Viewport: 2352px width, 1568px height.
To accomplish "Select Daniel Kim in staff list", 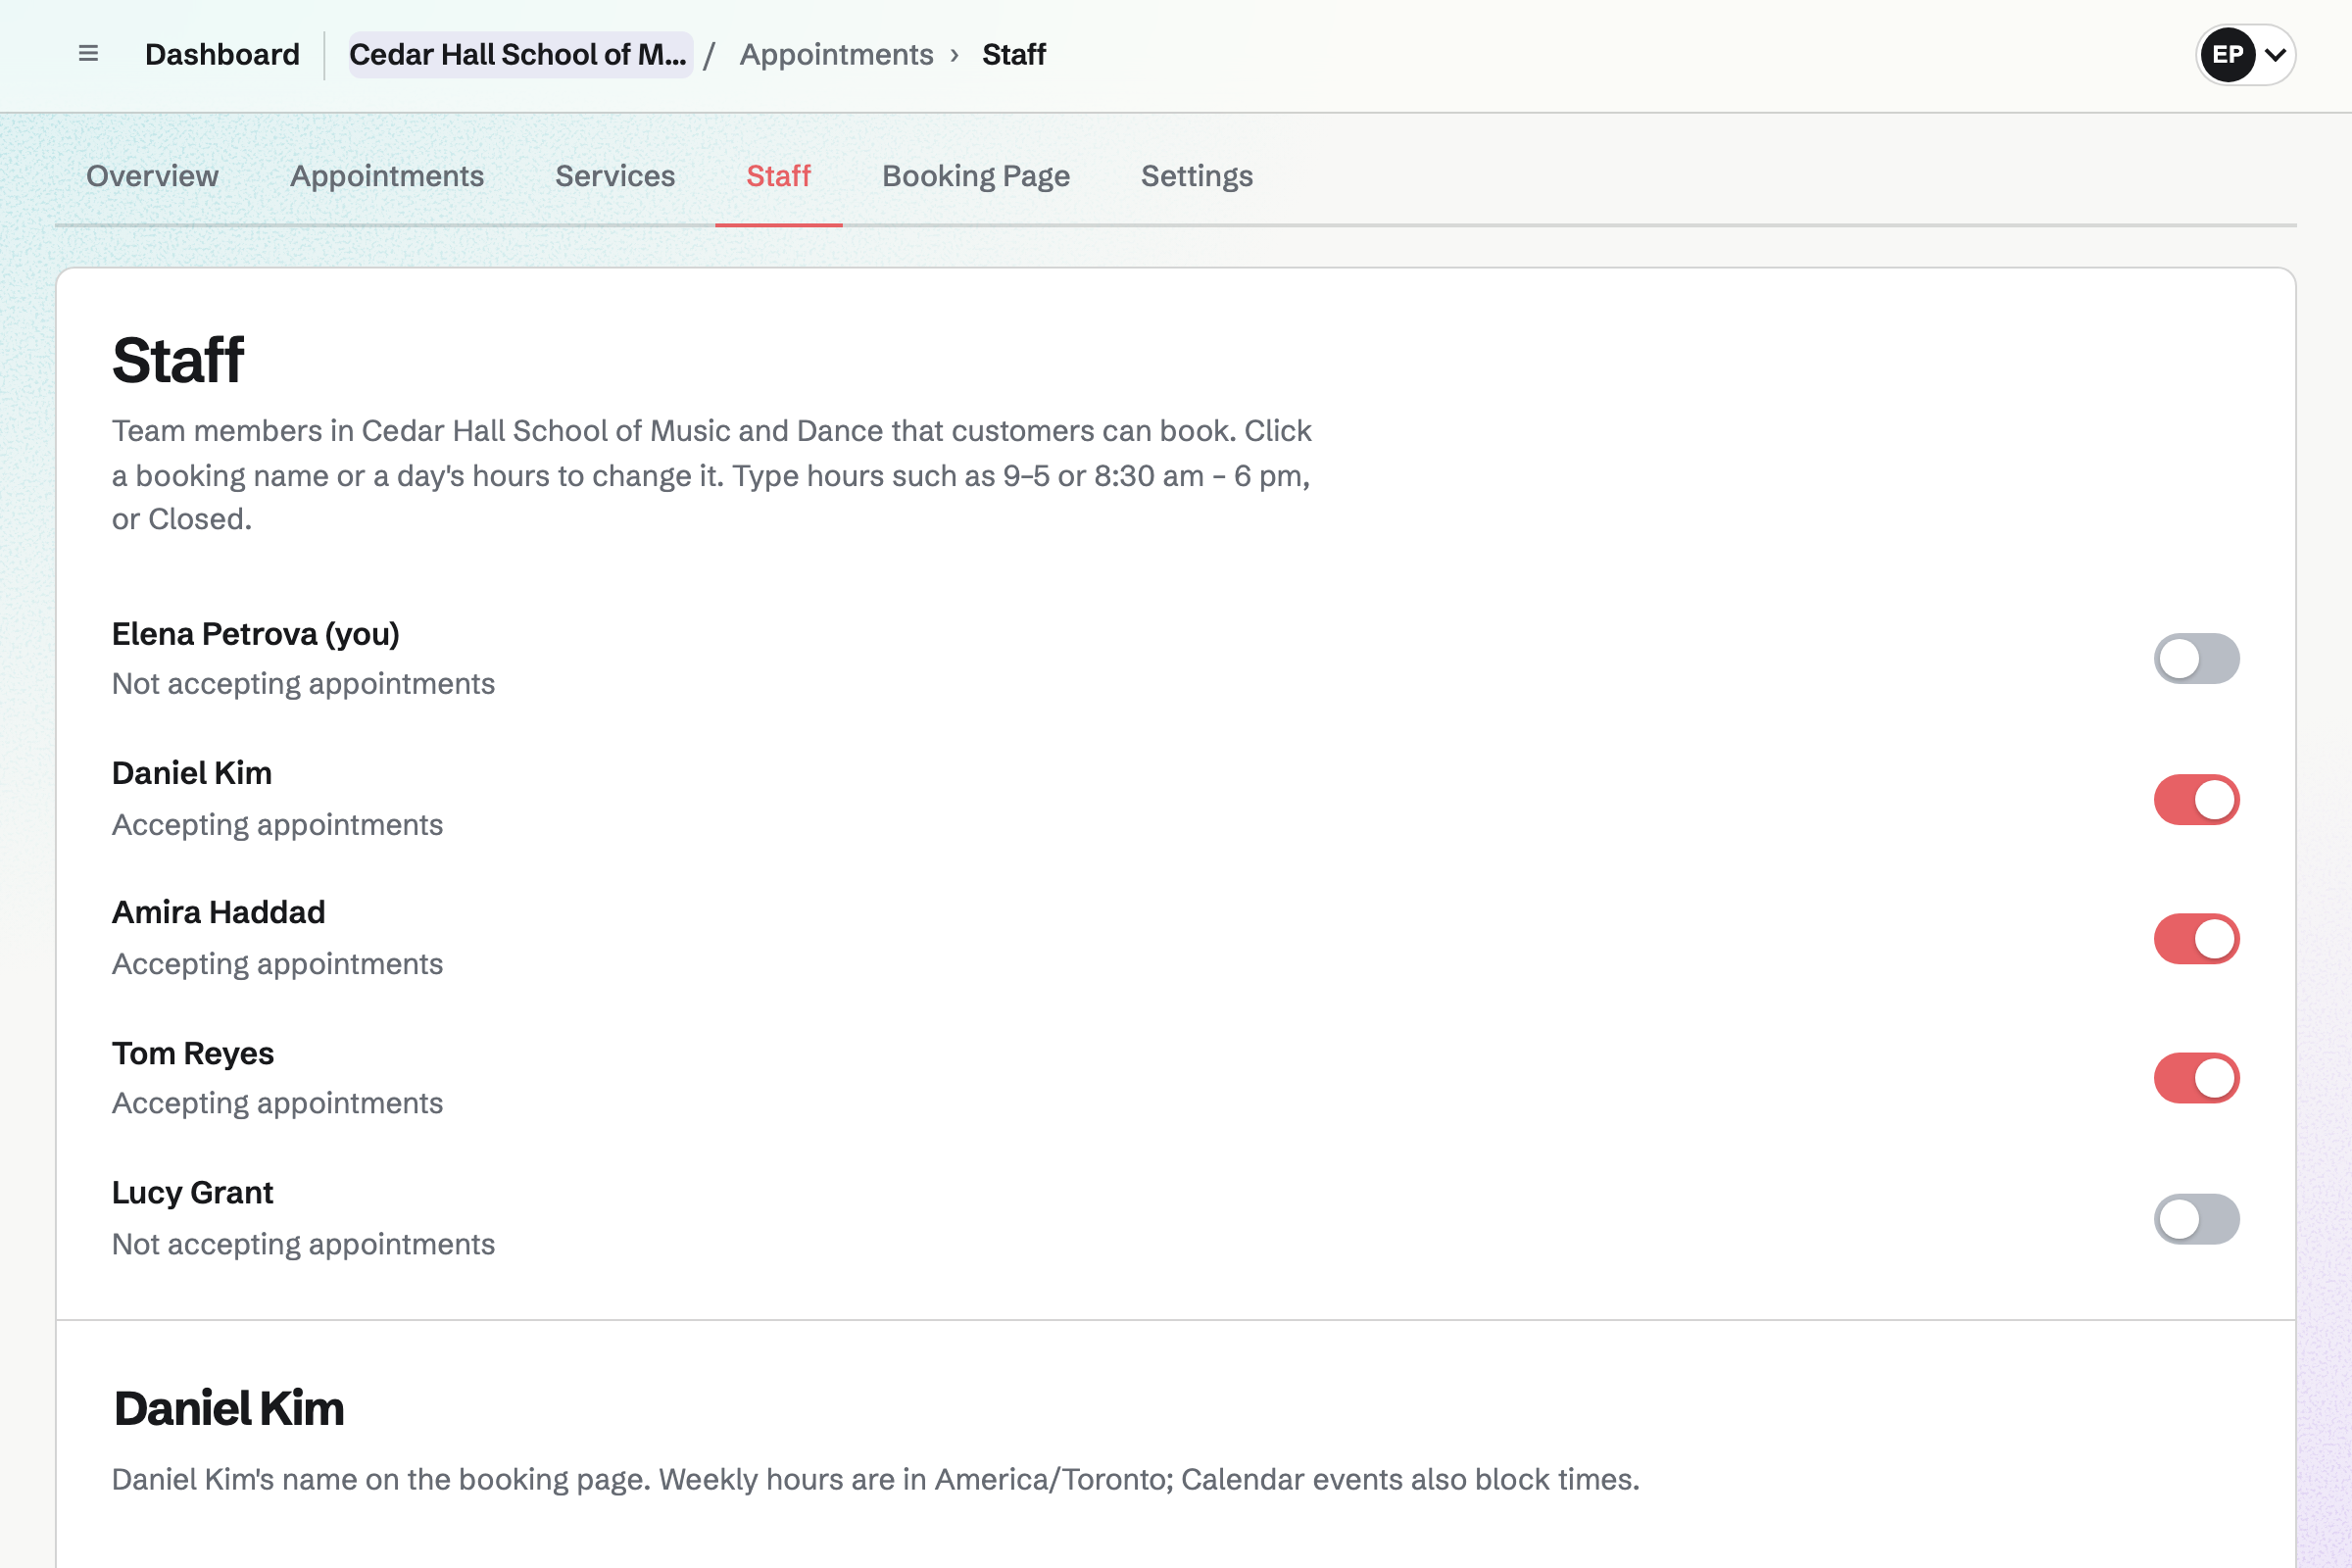I will tap(192, 773).
